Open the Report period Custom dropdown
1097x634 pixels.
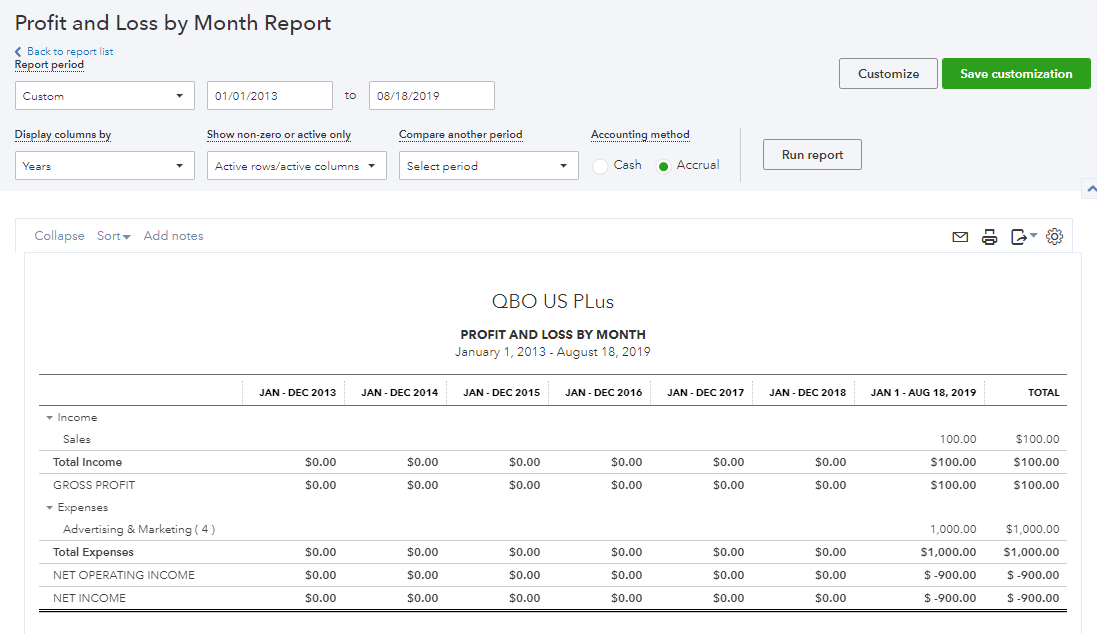coord(105,96)
